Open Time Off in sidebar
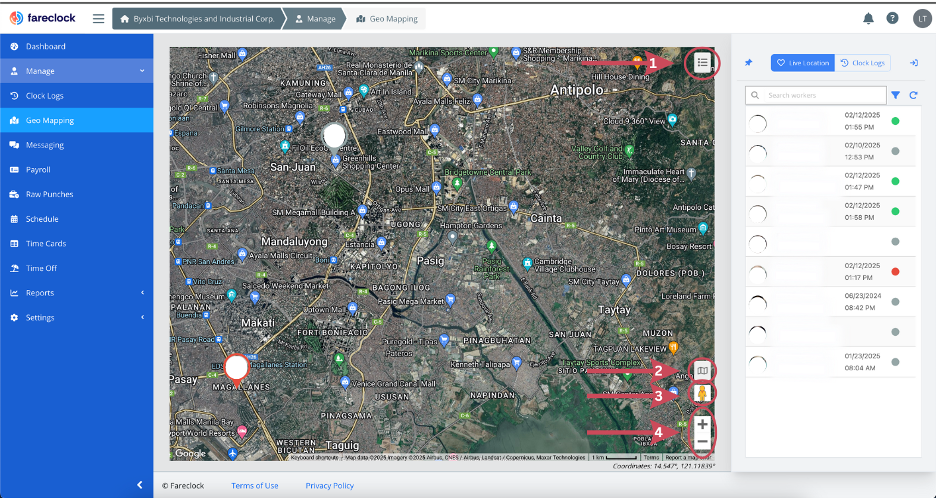The width and height of the screenshot is (936, 498). 76,268
